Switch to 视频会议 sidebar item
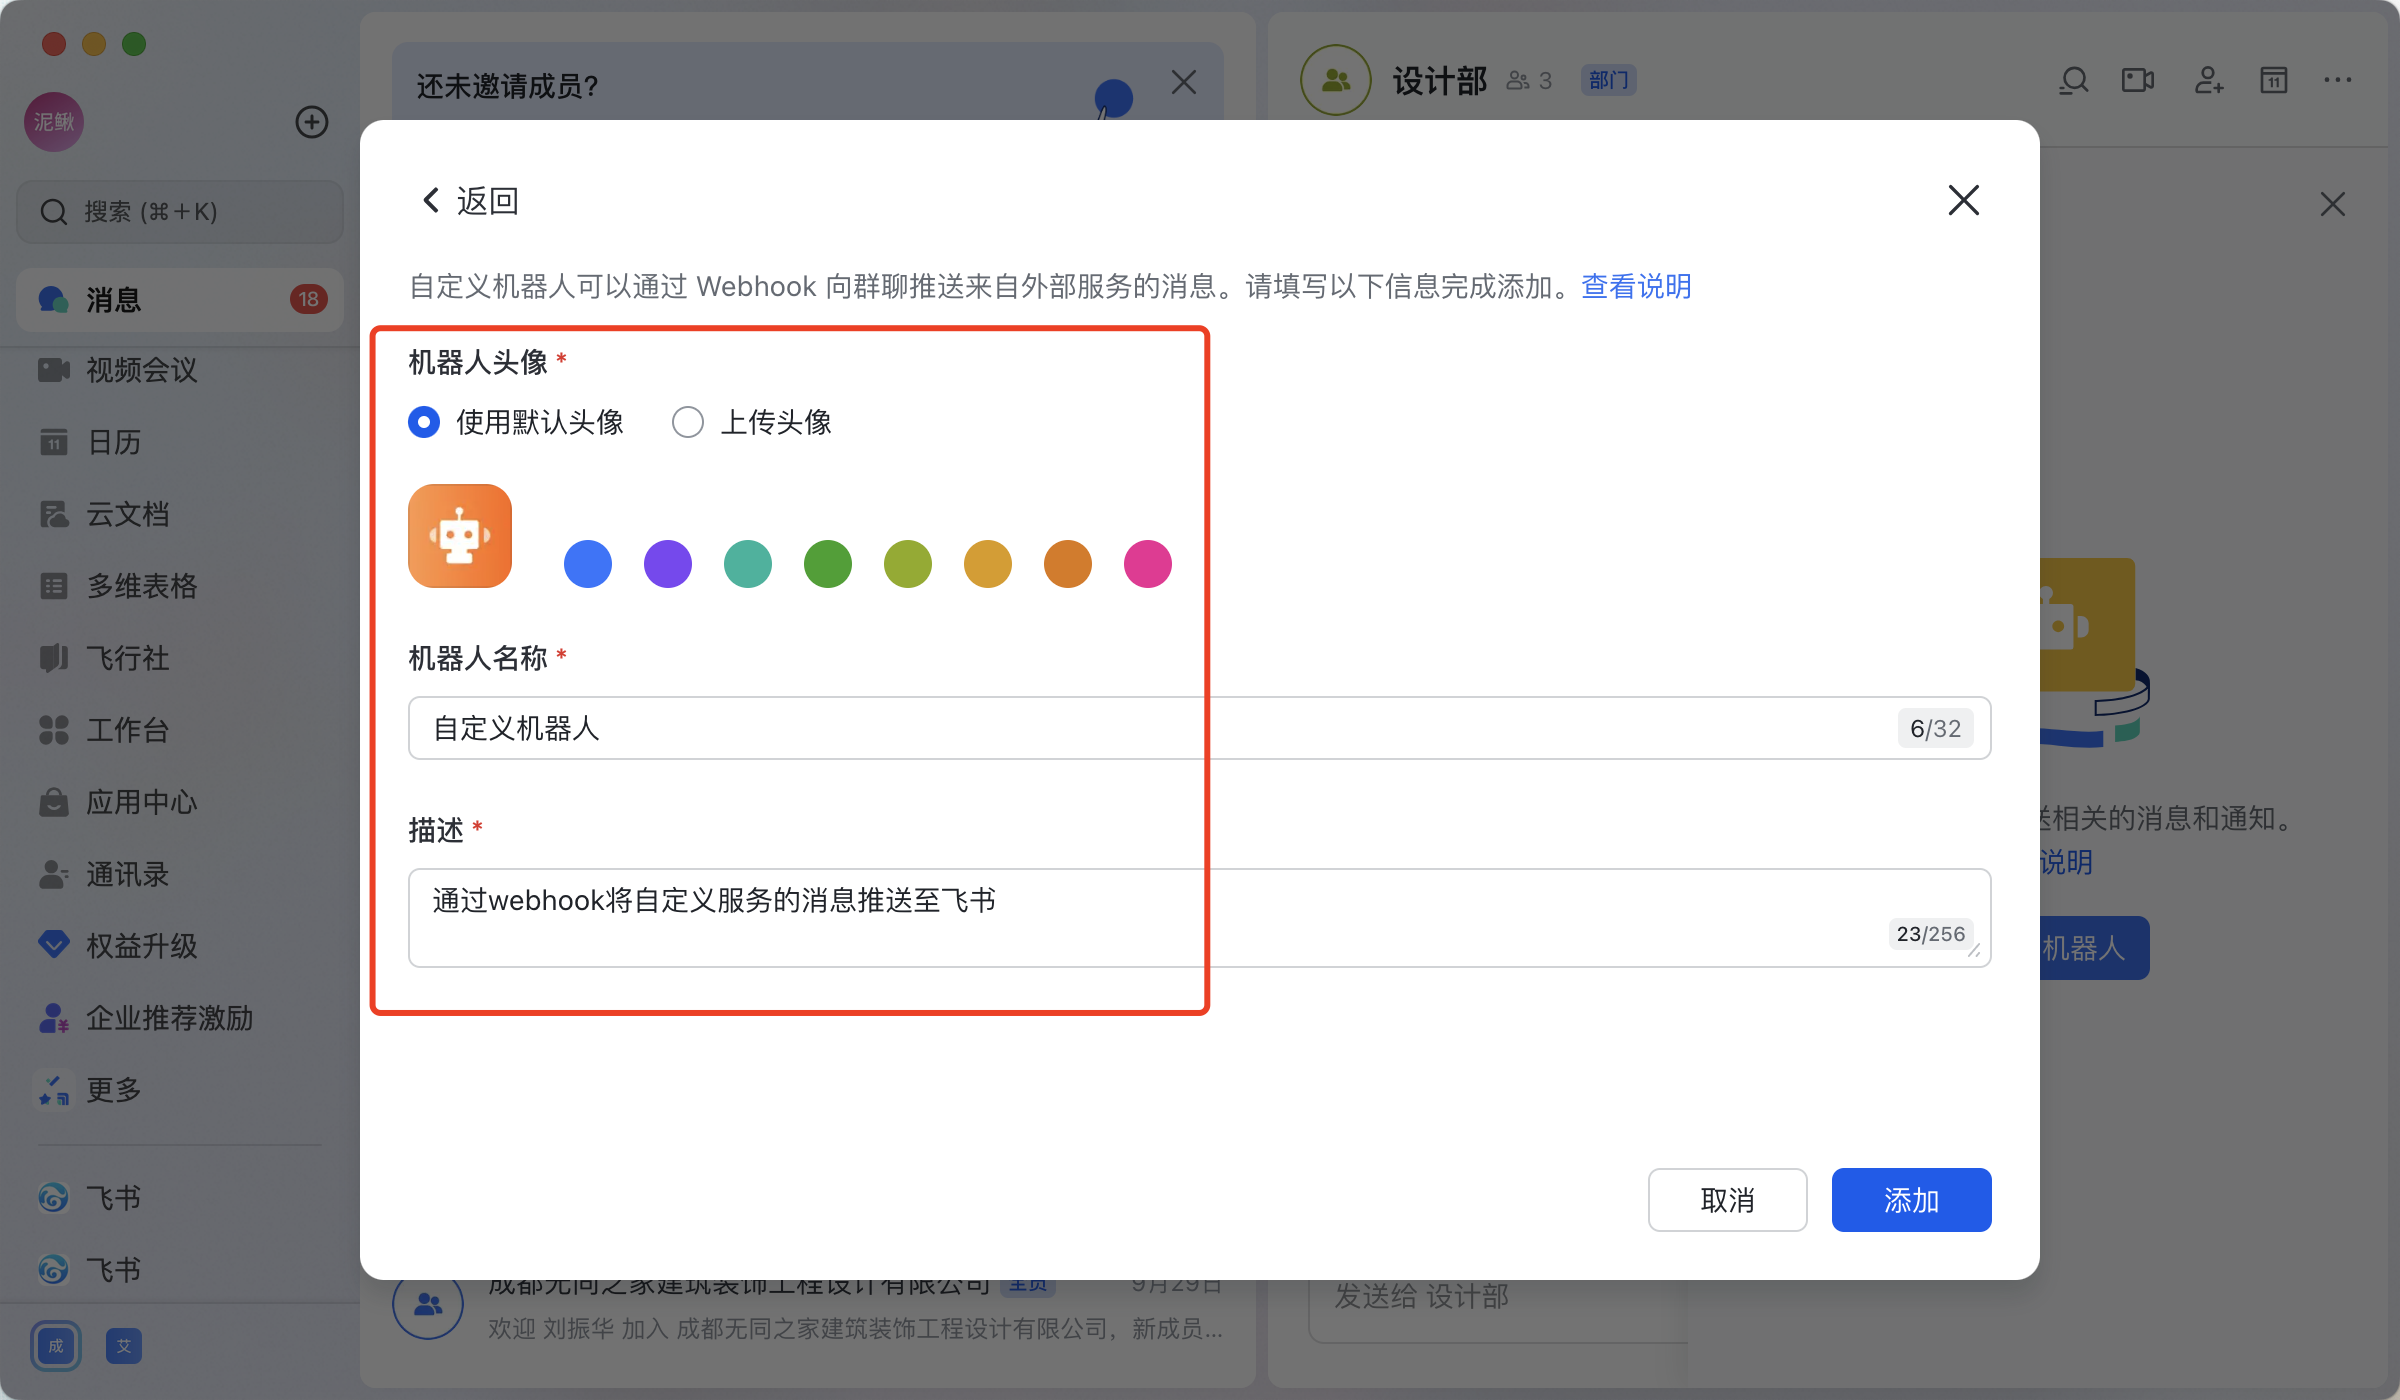 [140, 370]
